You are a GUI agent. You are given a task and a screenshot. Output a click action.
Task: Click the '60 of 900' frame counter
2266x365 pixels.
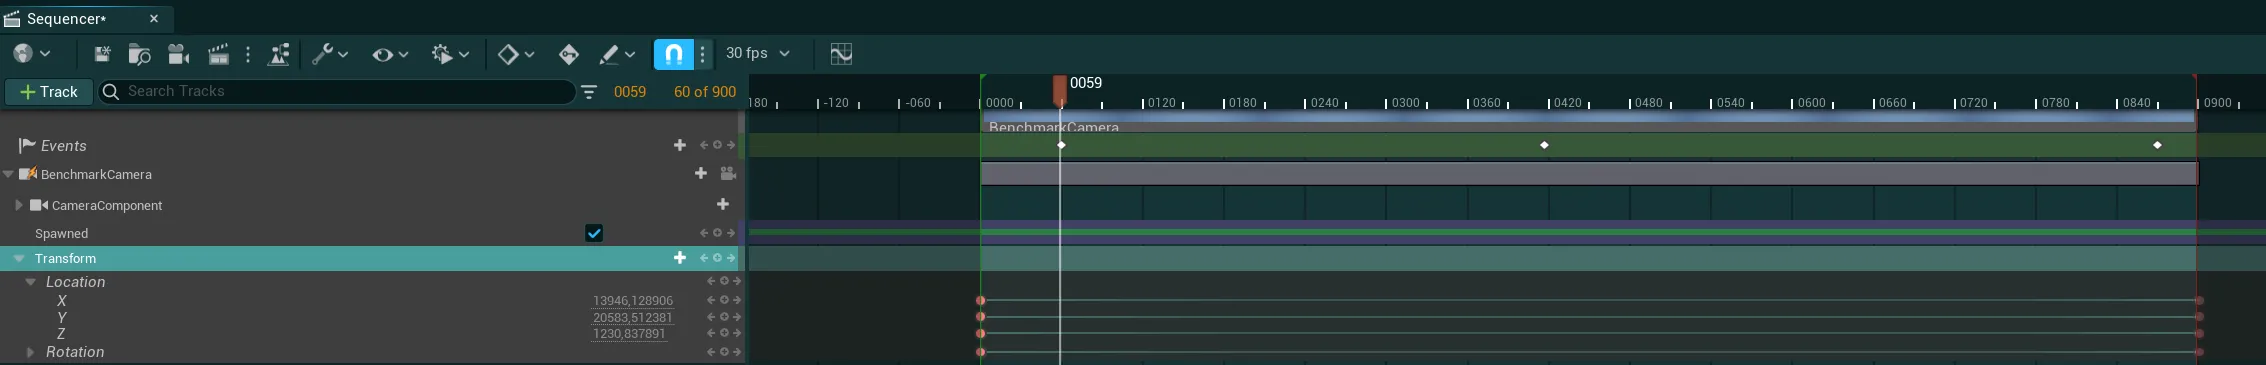705,92
